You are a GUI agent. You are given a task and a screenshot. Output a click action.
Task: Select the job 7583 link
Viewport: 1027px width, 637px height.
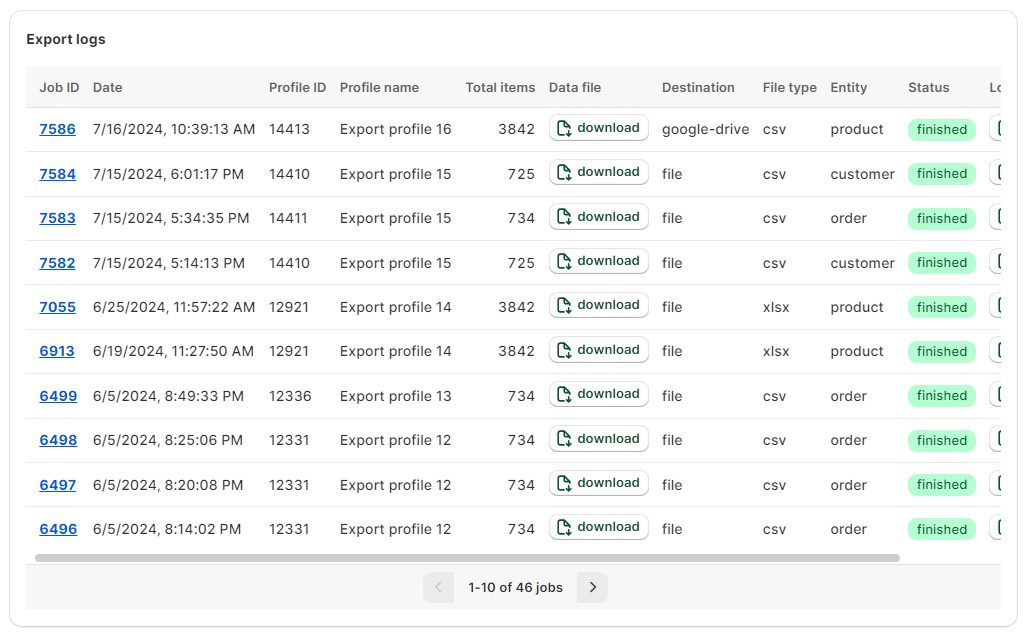(57, 218)
